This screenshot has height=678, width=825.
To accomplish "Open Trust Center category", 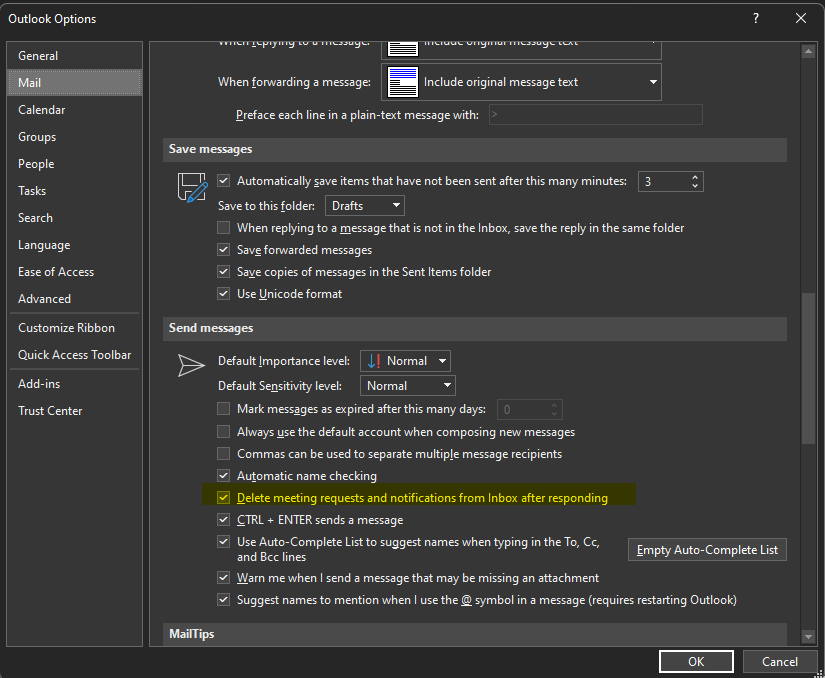I will click(x=74, y=411).
